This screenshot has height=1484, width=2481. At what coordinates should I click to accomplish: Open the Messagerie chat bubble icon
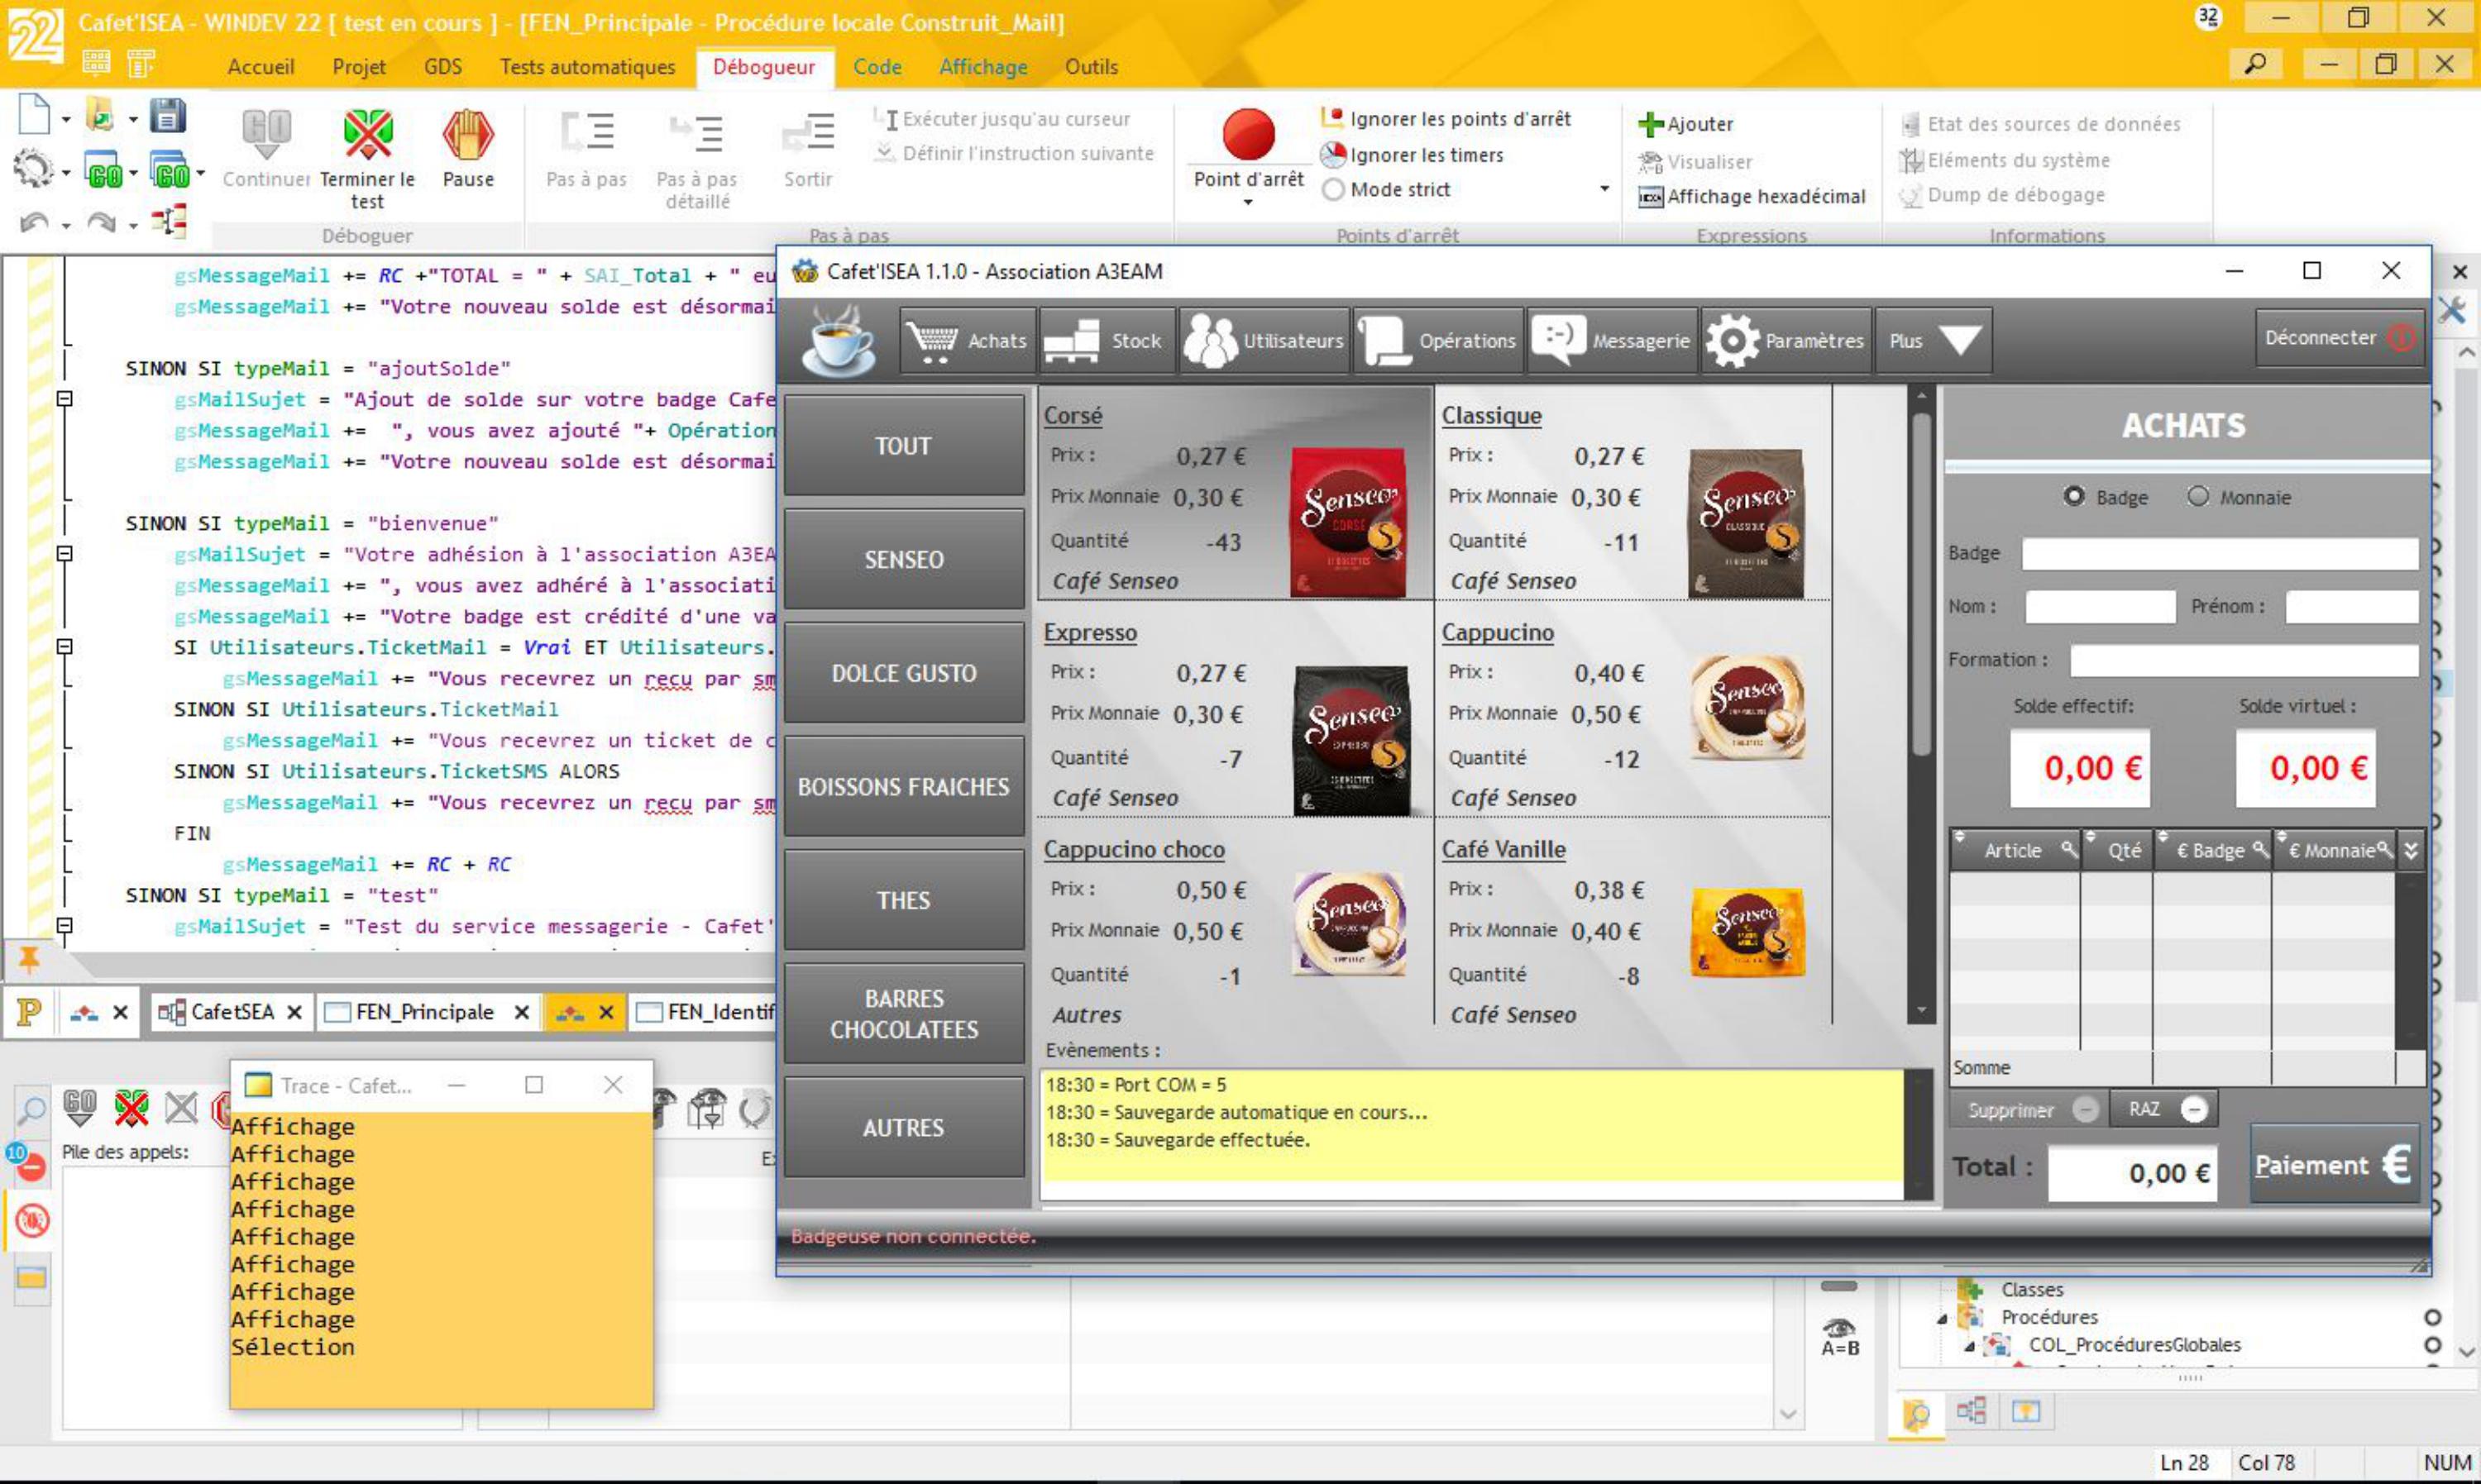(x=1612, y=341)
